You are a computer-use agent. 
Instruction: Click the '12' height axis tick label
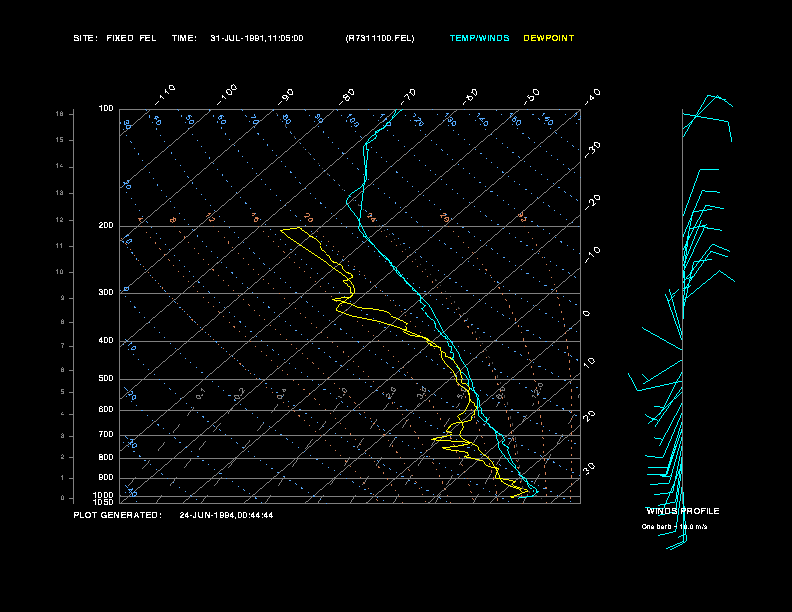tap(60, 220)
